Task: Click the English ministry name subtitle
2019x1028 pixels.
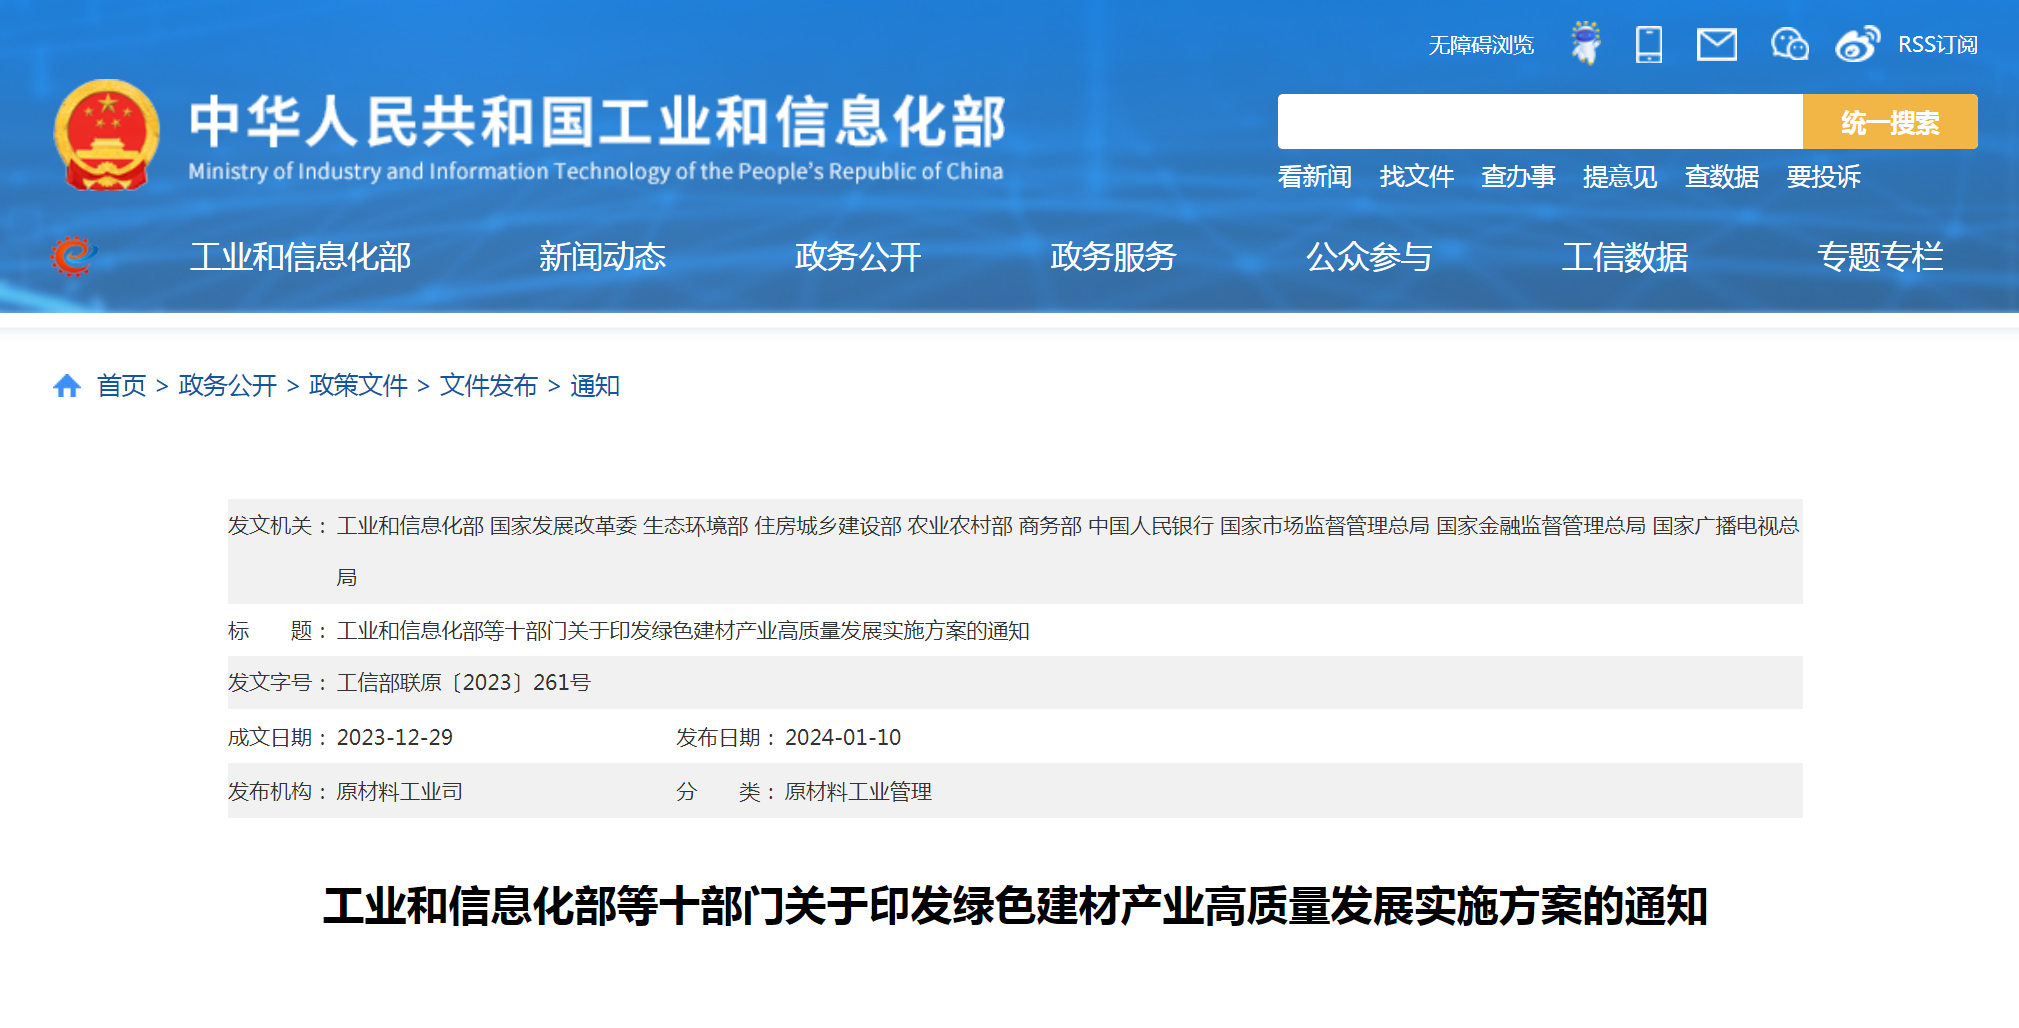Action: click(596, 171)
